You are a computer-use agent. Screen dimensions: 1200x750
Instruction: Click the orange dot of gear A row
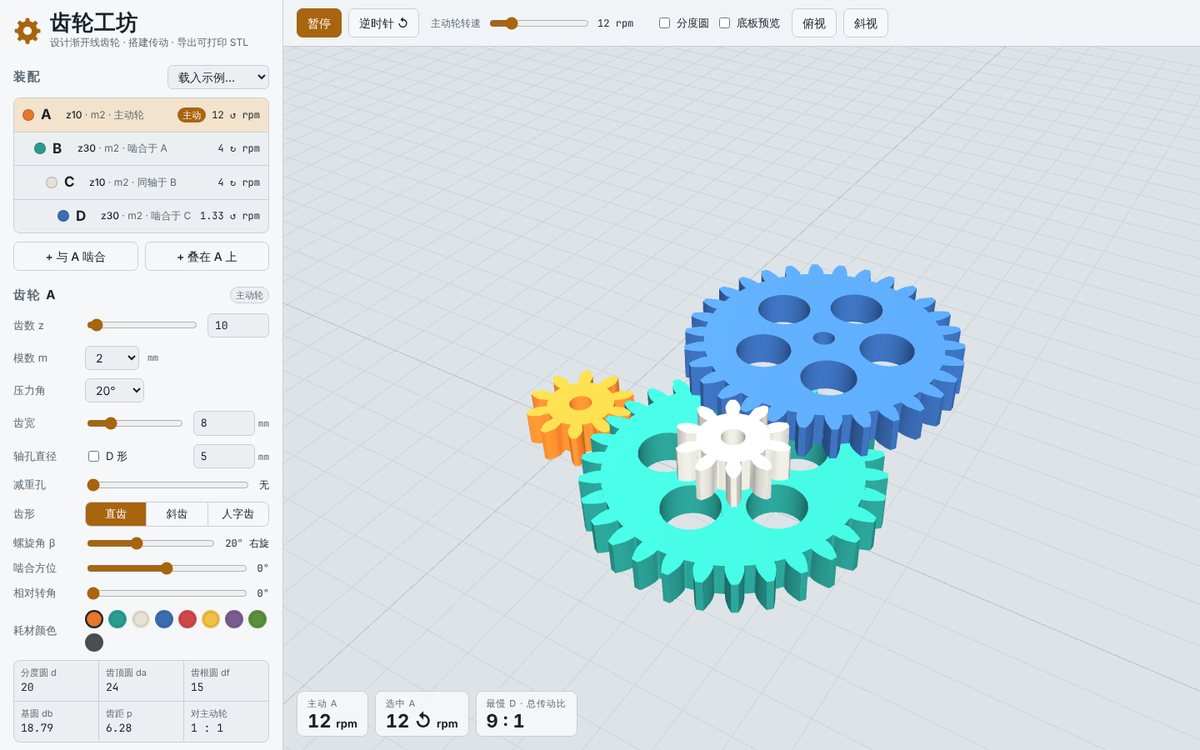coord(28,115)
